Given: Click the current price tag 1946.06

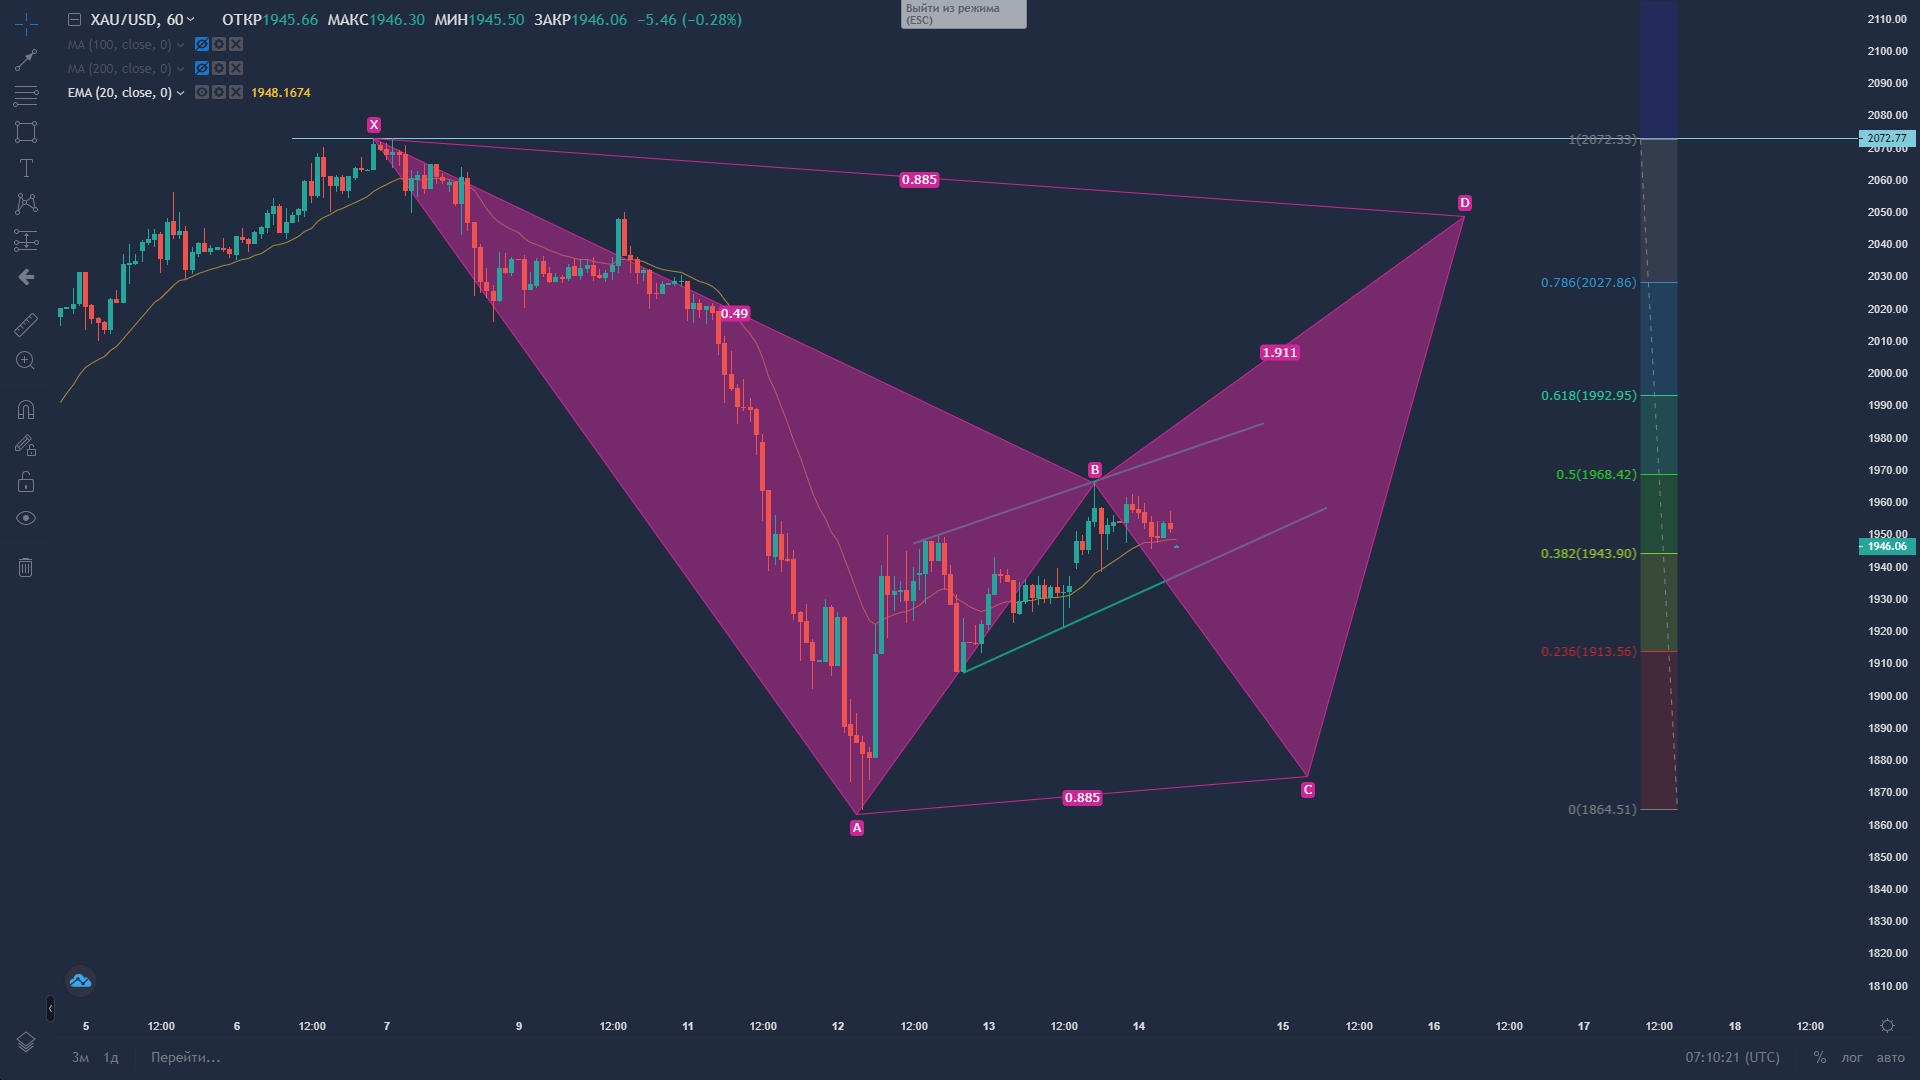Looking at the screenshot, I should tap(1887, 547).
